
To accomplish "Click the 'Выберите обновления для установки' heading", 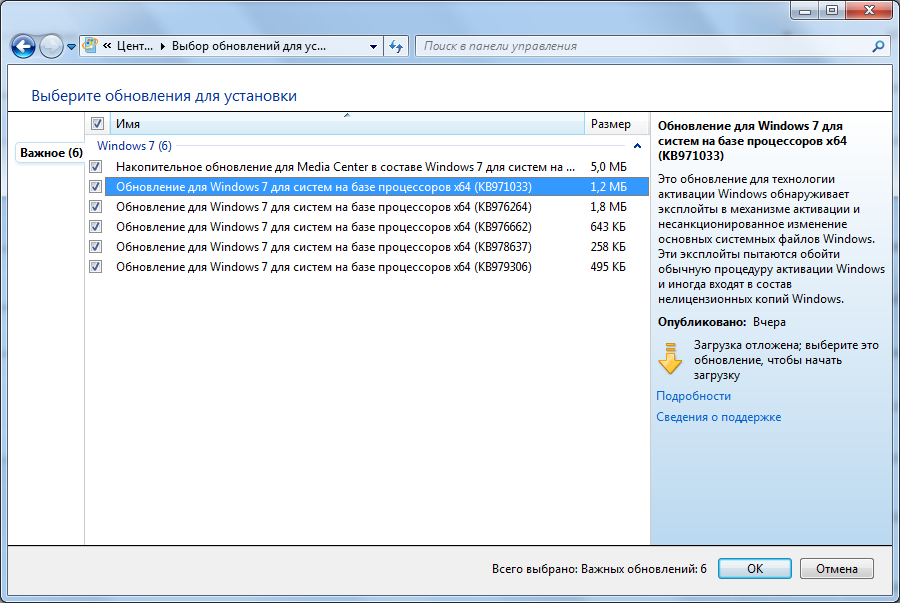I will tap(164, 96).
